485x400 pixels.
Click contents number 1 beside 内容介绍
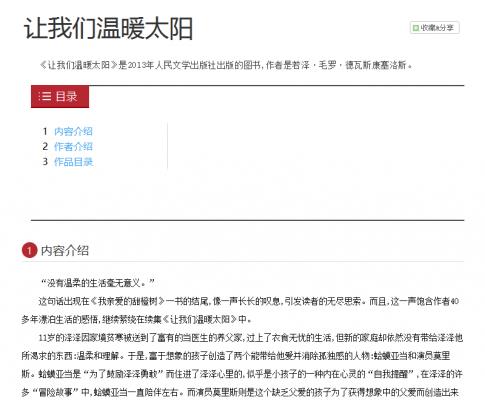point(45,131)
